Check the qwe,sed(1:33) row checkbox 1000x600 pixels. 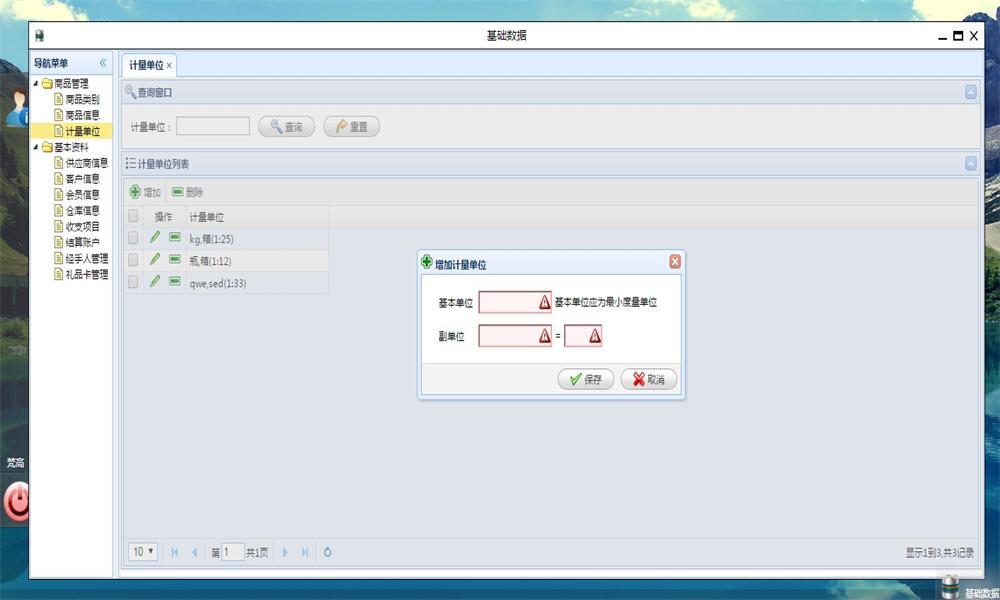[133, 282]
